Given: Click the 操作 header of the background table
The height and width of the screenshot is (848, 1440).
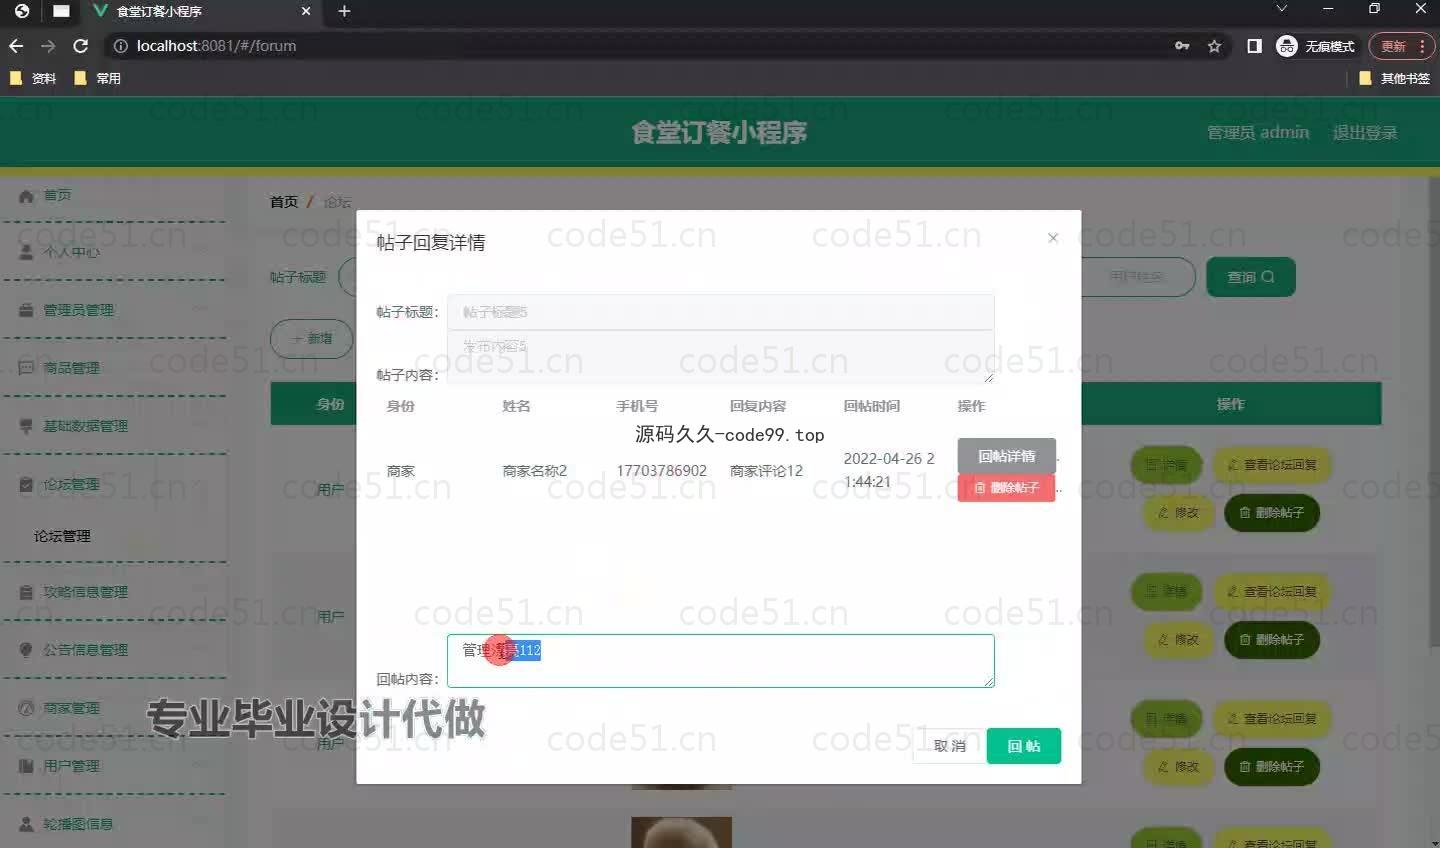Looking at the screenshot, I should pyautogui.click(x=1231, y=404).
